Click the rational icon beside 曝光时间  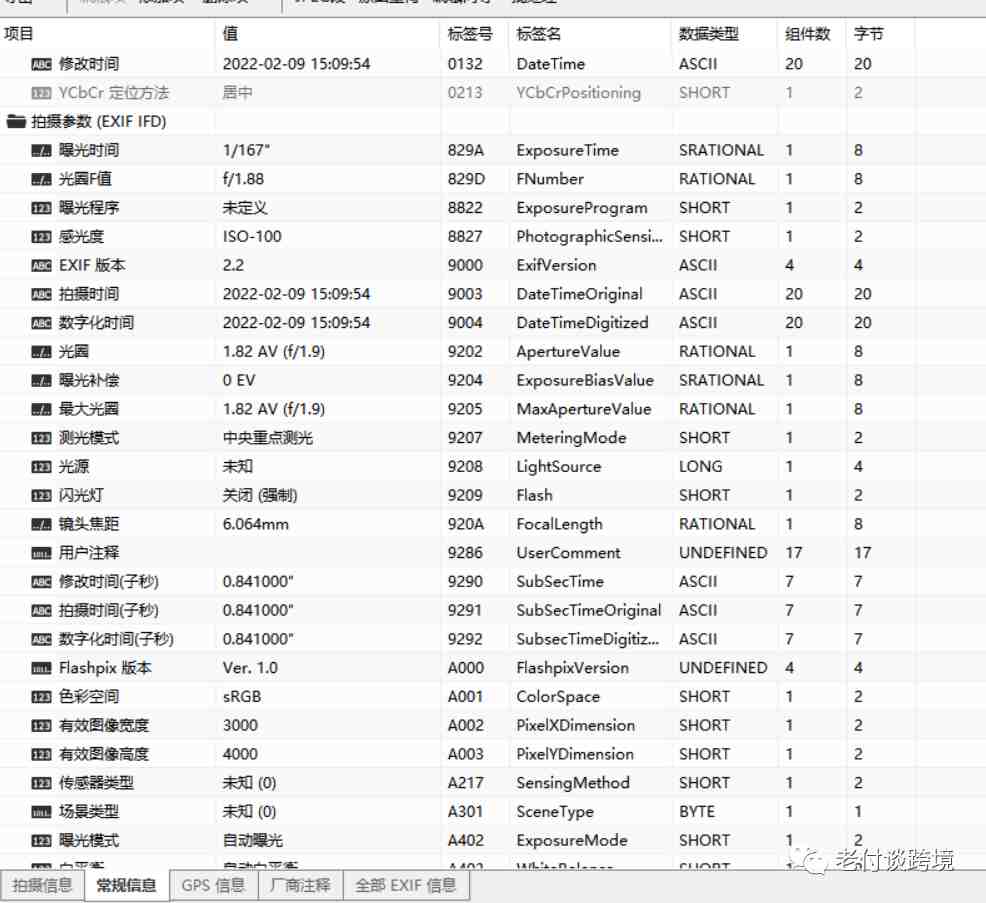pos(42,150)
